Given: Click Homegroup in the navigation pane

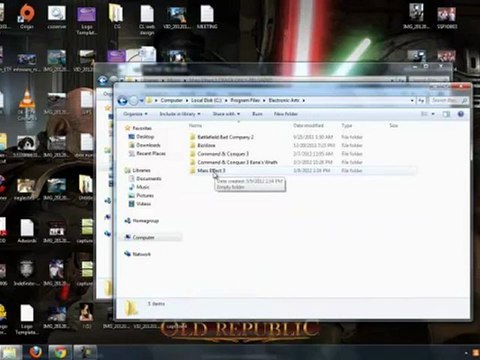Looking at the screenshot, I should click(x=145, y=221).
